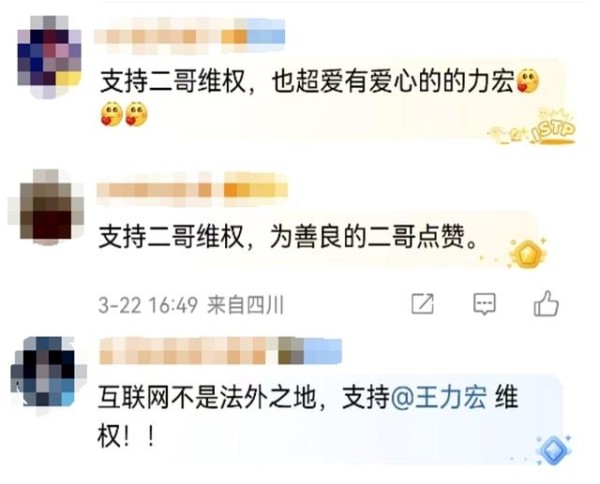Tap the gold pentagon badge on second comment
Screen dimensions: 600x484
527,253
